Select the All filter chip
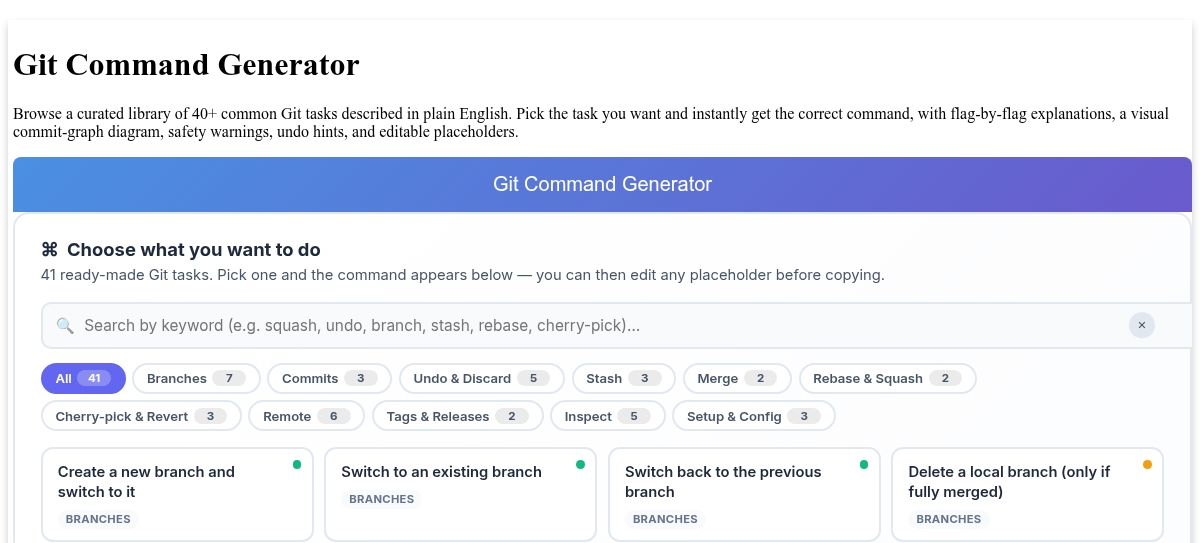 pyautogui.click(x=83, y=378)
